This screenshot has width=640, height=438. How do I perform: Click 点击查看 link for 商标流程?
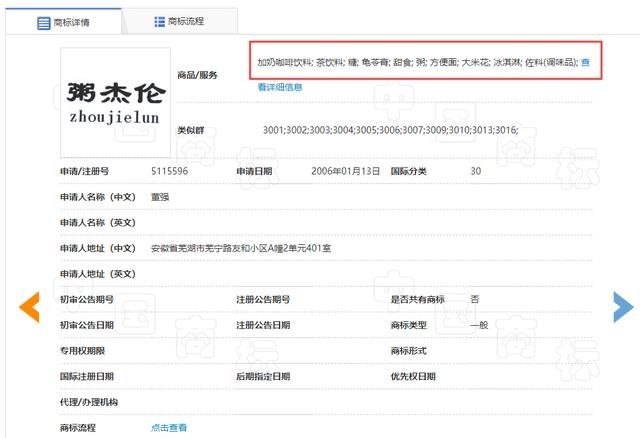pos(169,427)
